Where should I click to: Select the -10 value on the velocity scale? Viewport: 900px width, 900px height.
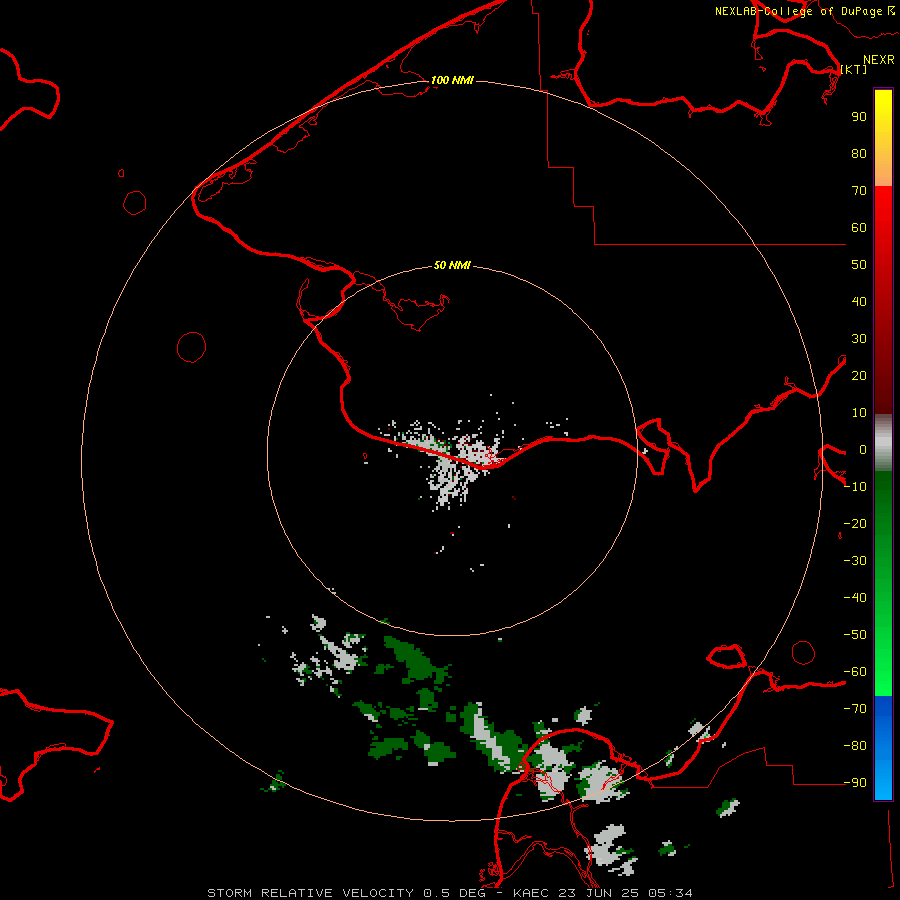click(855, 487)
